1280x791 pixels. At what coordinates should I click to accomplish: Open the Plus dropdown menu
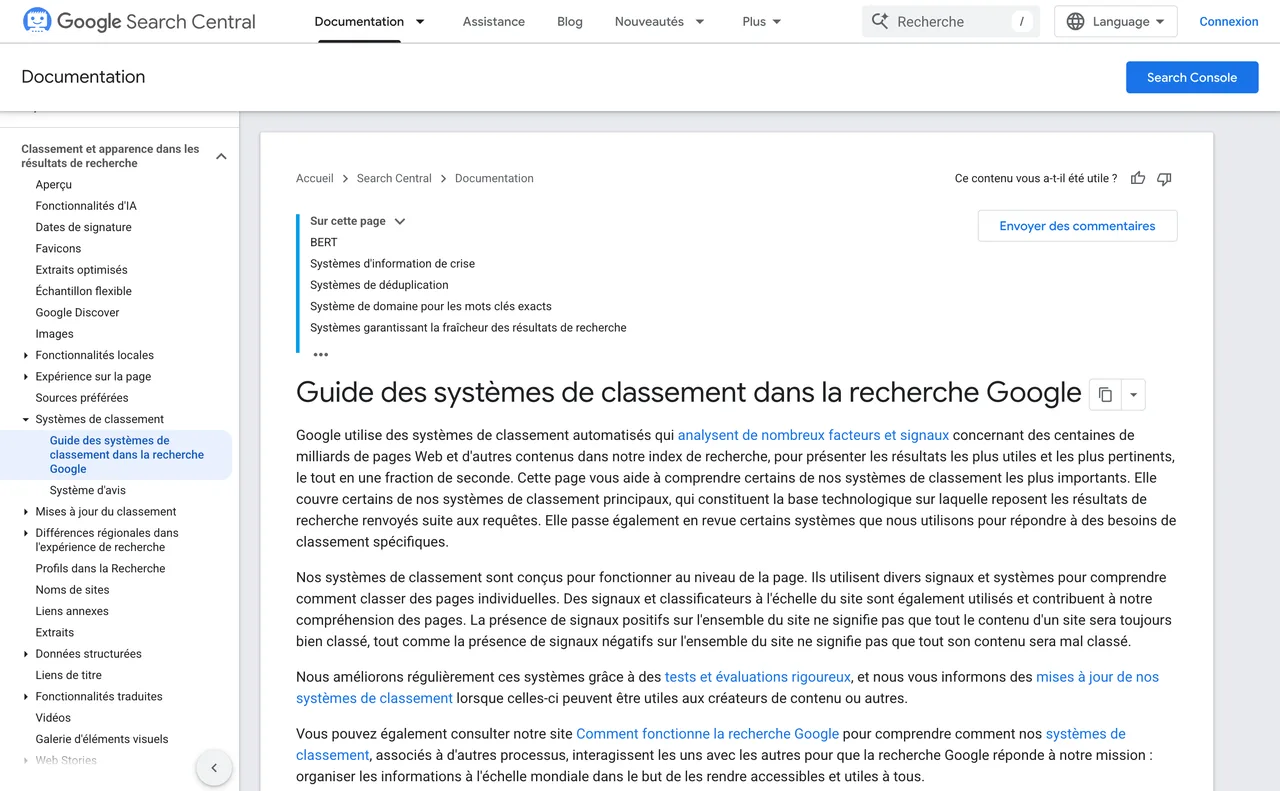[x=762, y=21]
